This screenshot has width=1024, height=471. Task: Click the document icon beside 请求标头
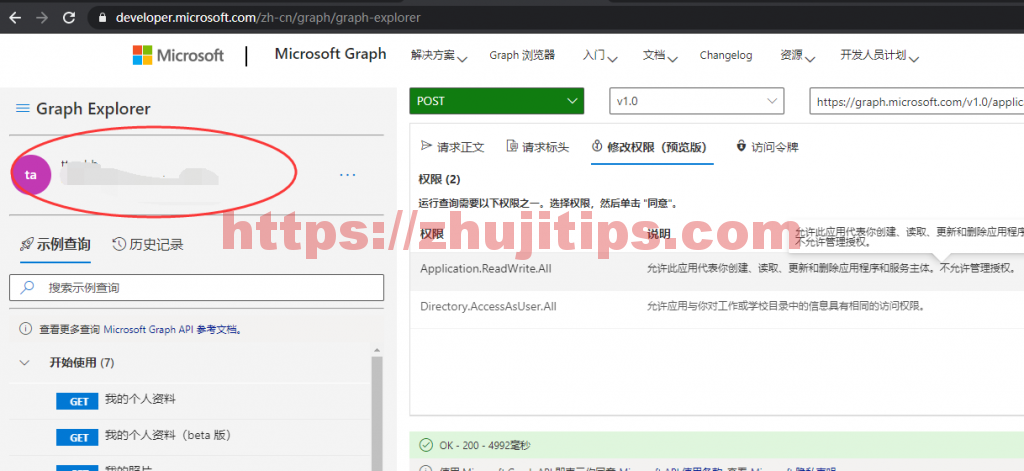512,146
